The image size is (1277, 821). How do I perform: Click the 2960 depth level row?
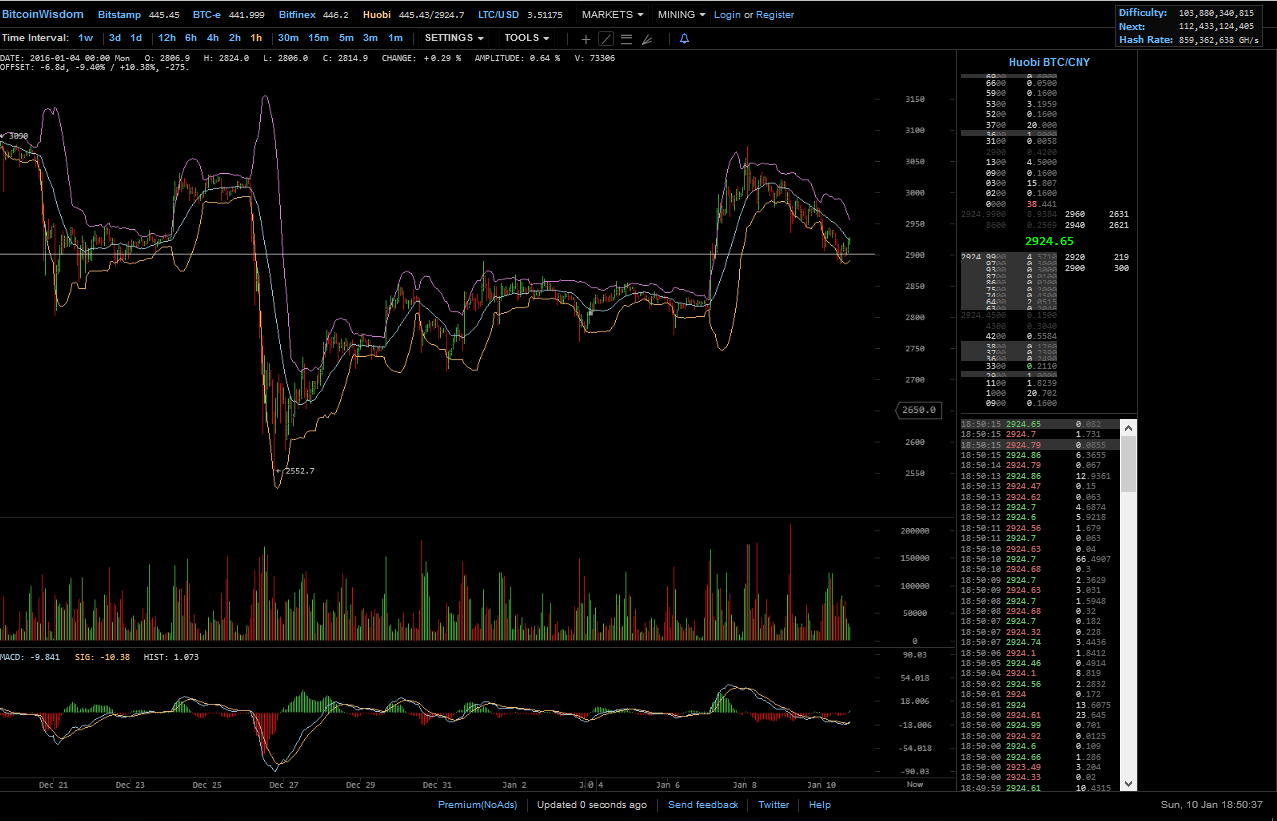pos(1097,214)
